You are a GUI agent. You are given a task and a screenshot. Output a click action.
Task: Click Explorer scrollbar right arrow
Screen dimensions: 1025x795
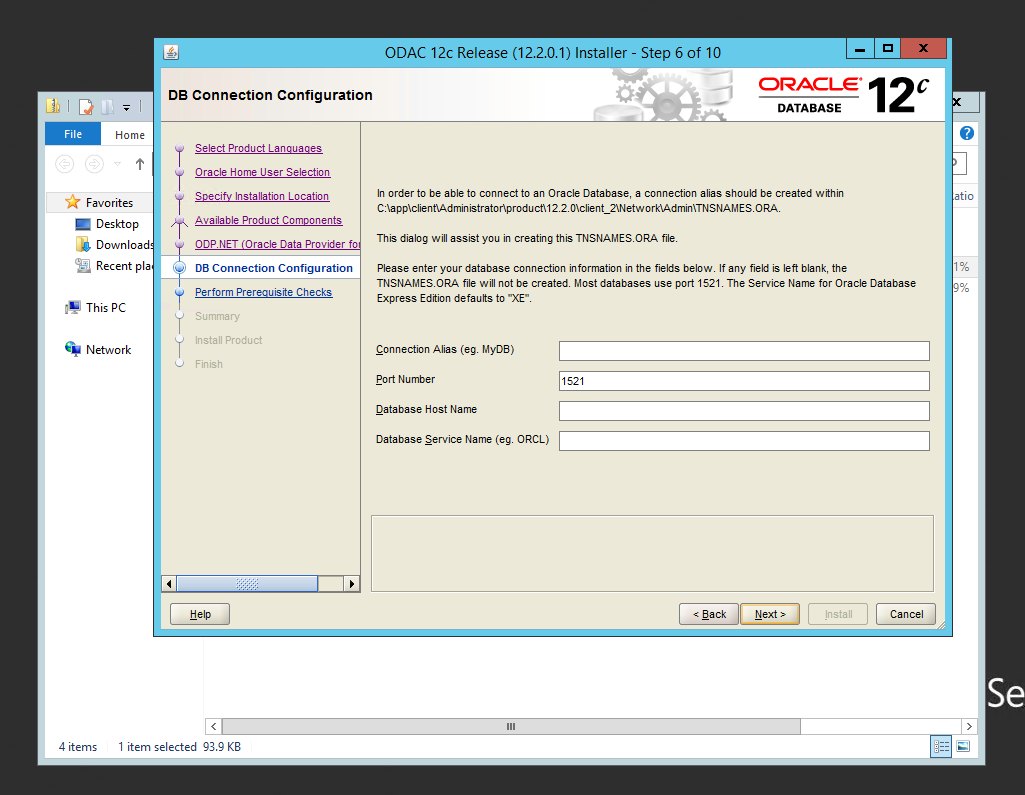click(x=969, y=726)
